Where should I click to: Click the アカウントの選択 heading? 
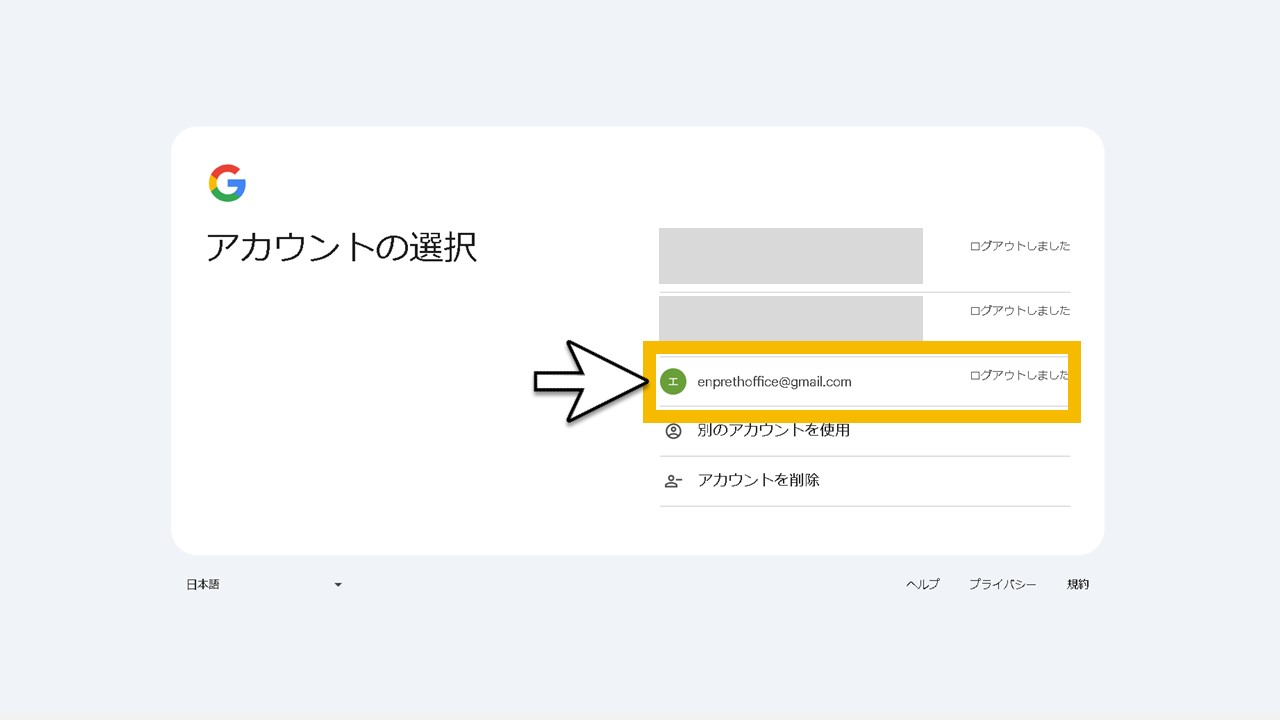(x=341, y=247)
